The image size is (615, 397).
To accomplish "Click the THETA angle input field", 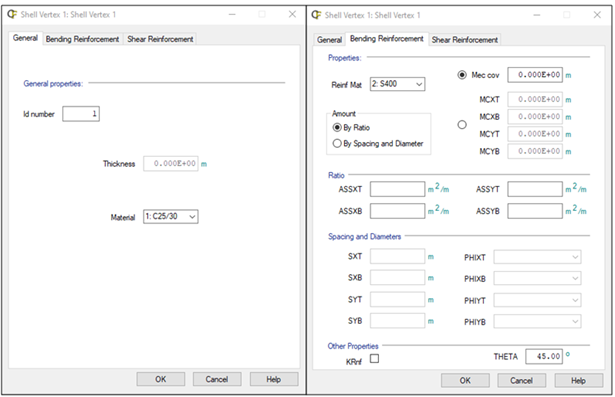I will [x=544, y=357].
